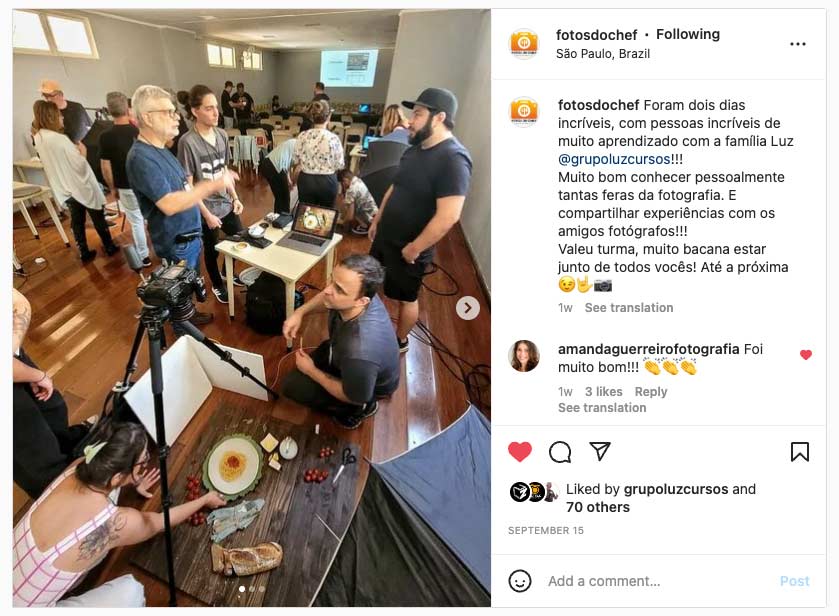Open the three-dot more options menu
This screenshot has height=616, width=839.
[x=798, y=44]
